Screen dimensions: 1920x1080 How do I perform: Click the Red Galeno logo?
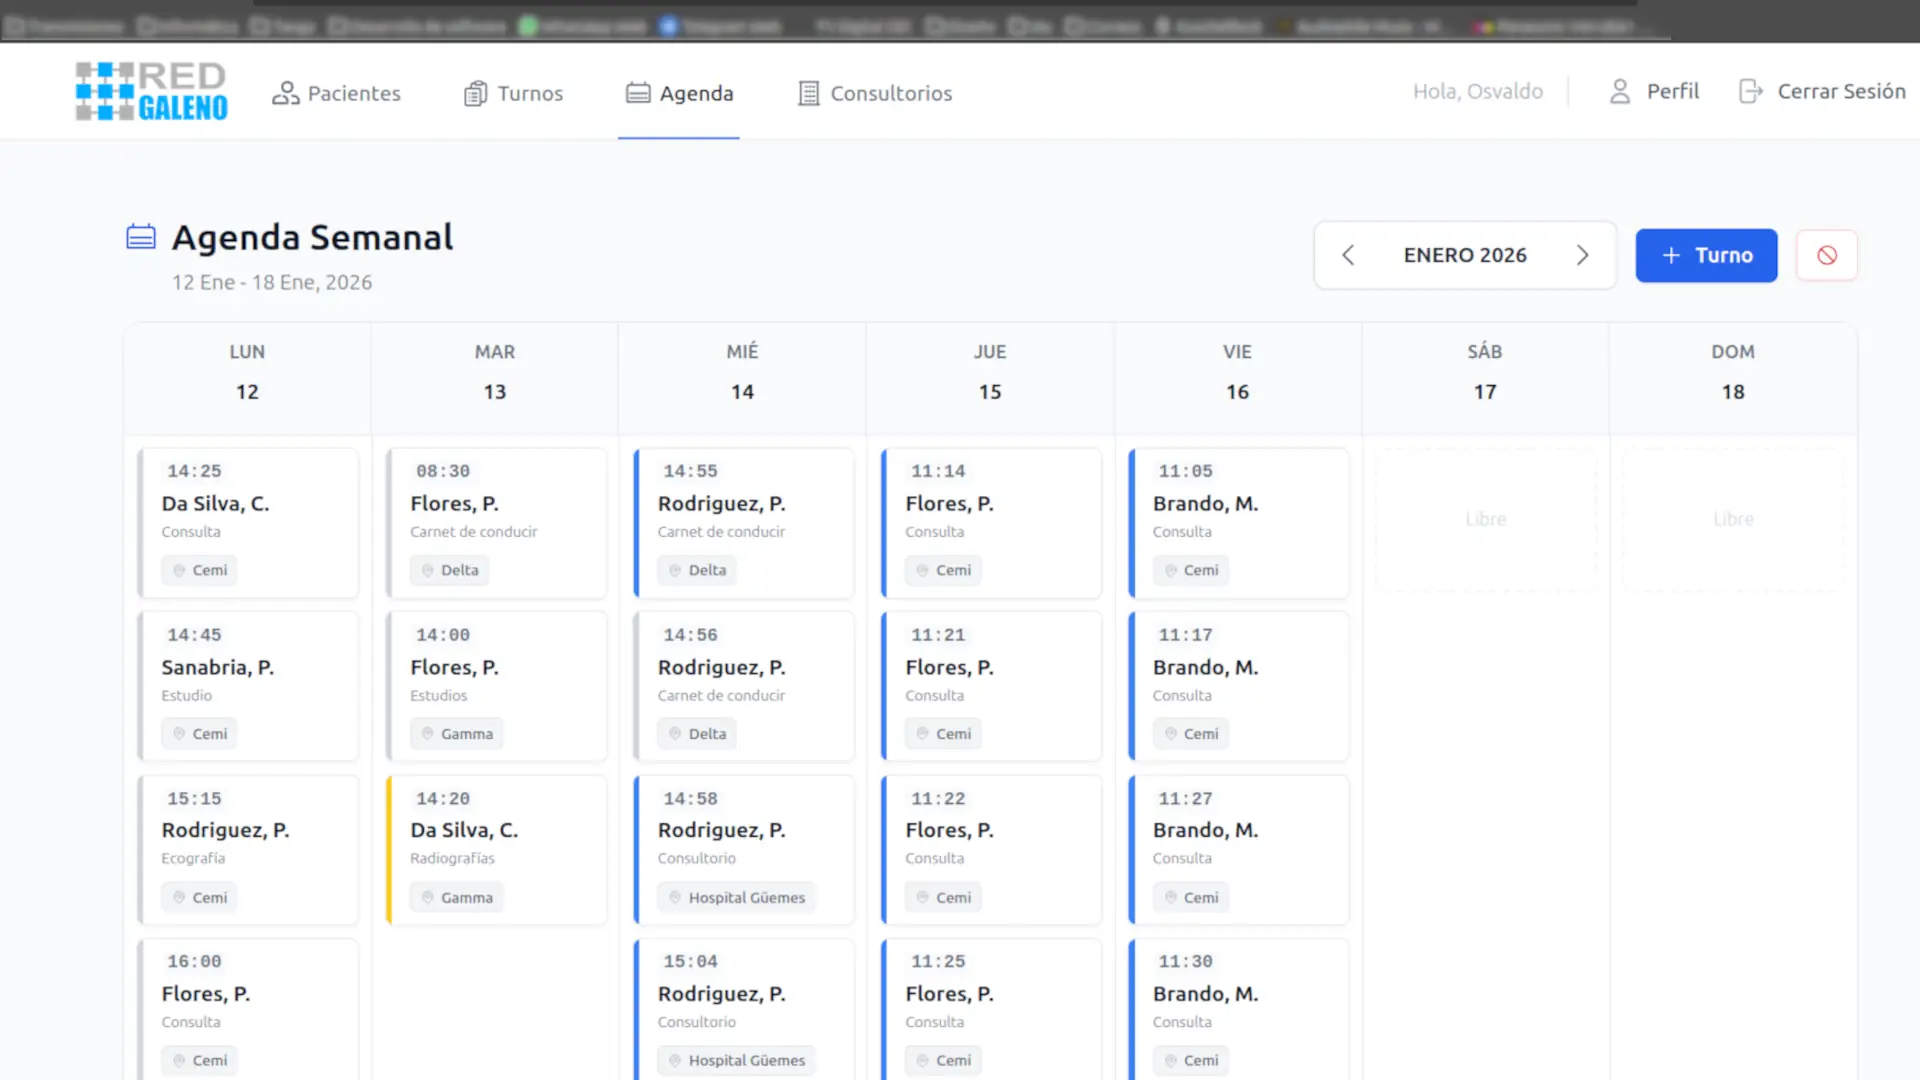click(x=152, y=91)
